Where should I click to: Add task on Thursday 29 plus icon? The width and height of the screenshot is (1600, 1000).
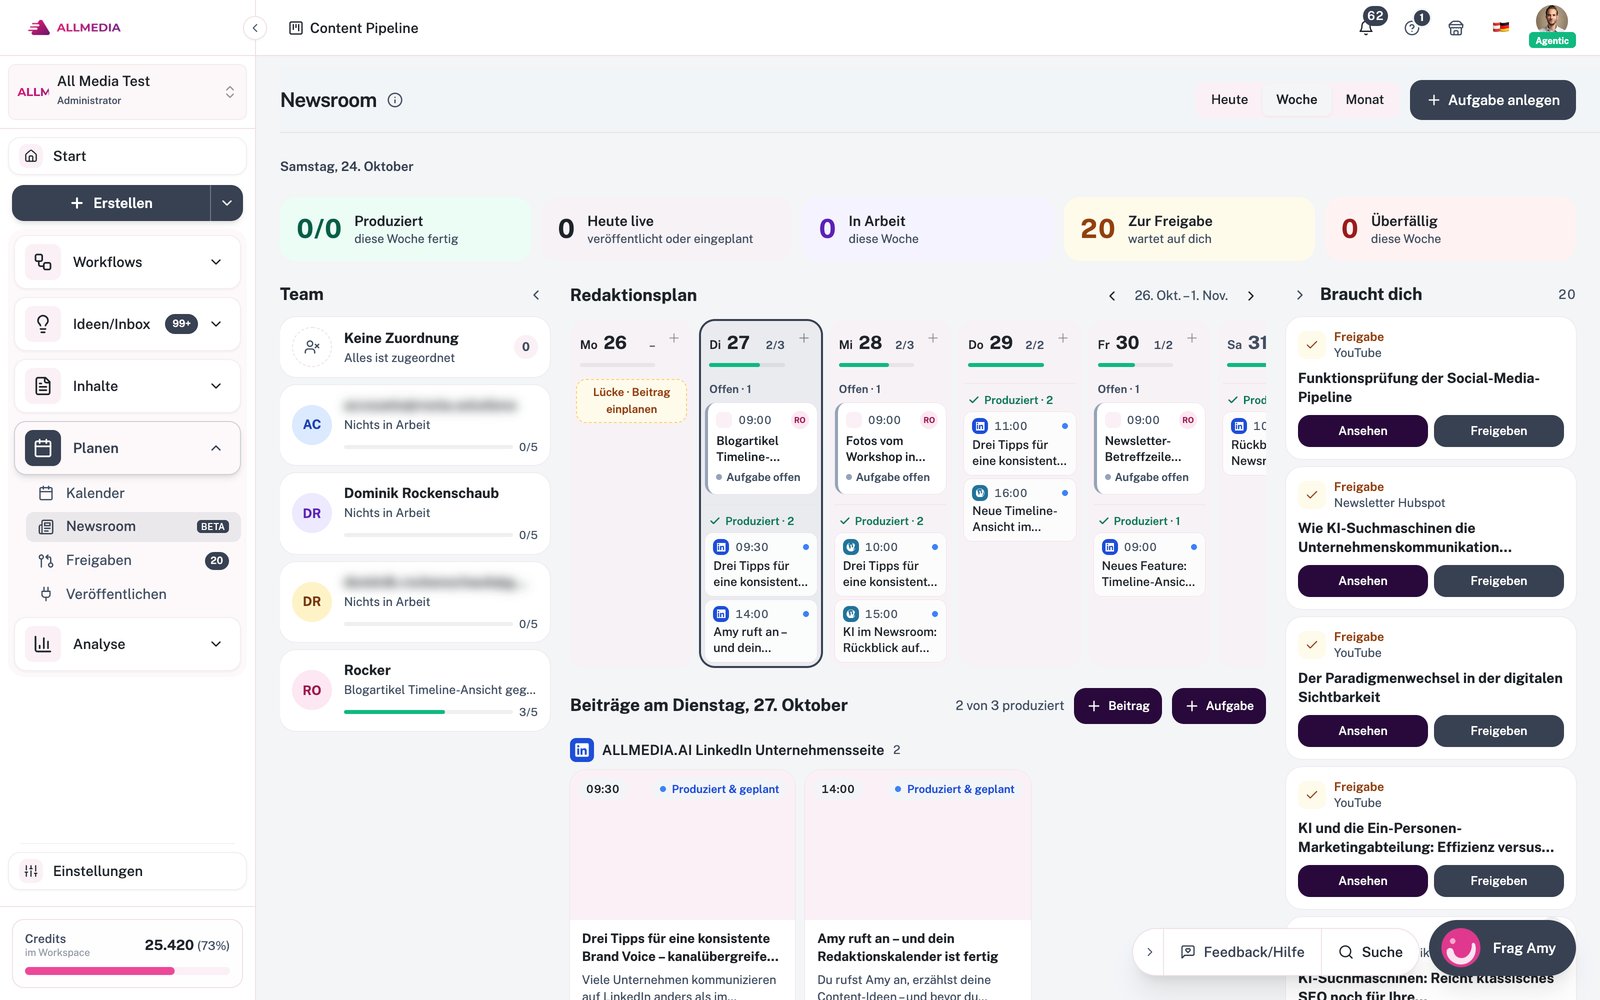pyautogui.click(x=1063, y=338)
